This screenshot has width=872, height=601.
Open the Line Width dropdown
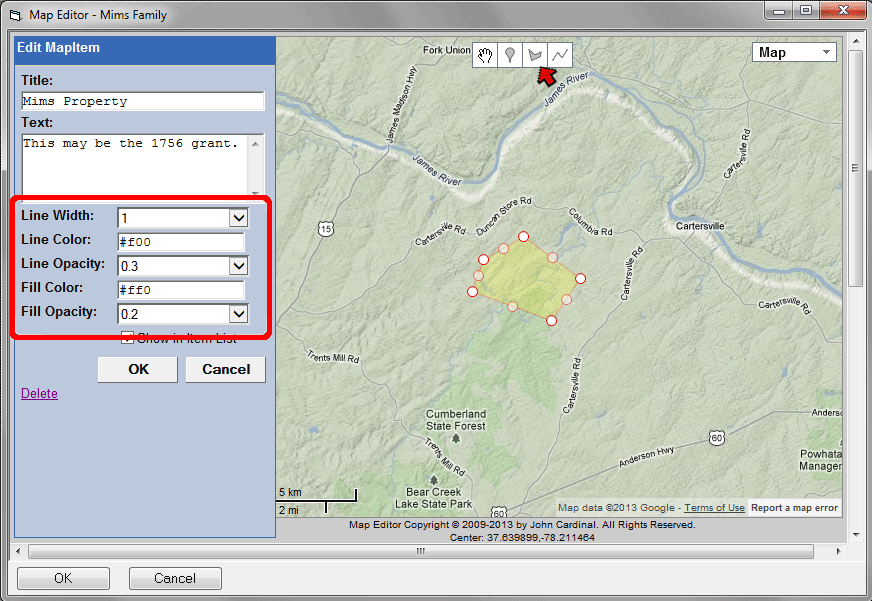[x=238, y=218]
